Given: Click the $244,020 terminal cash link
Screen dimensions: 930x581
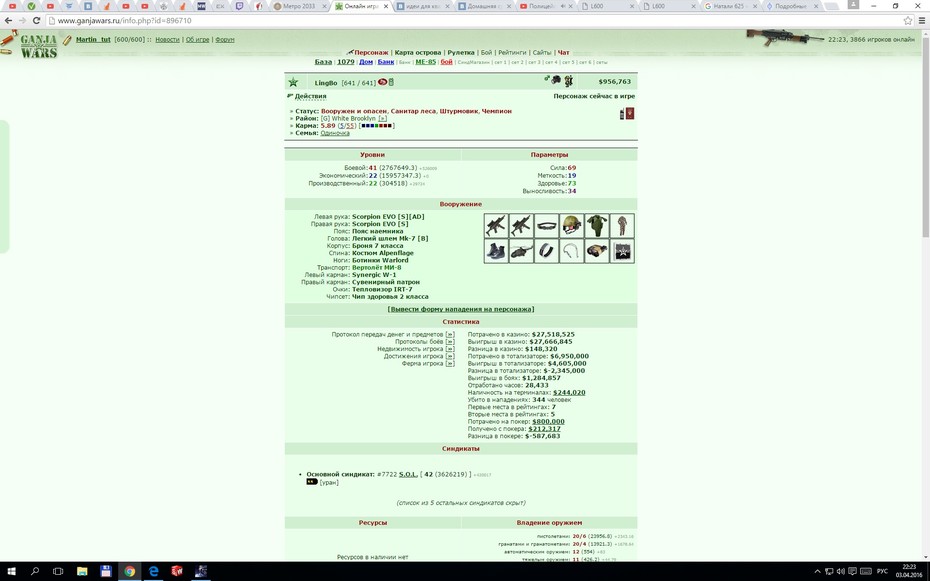Looking at the screenshot, I should [569, 392].
